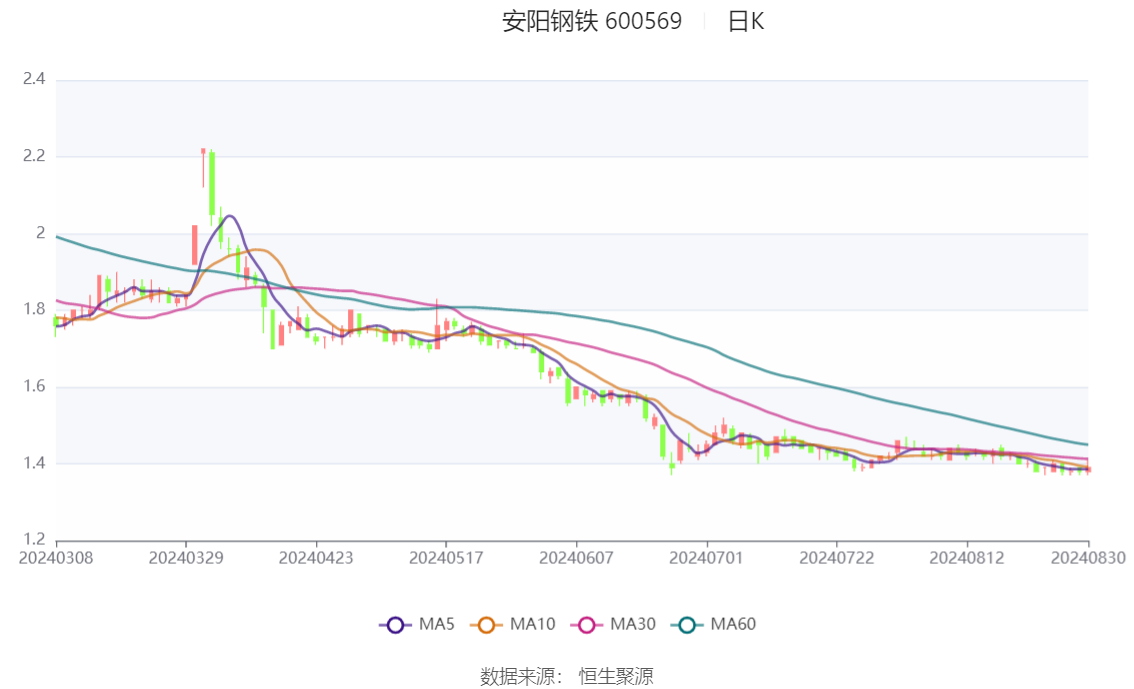This screenshot has height=689, width=1134.
Task: Click the 1.8 y-axis value
Action: pos(34,309)
